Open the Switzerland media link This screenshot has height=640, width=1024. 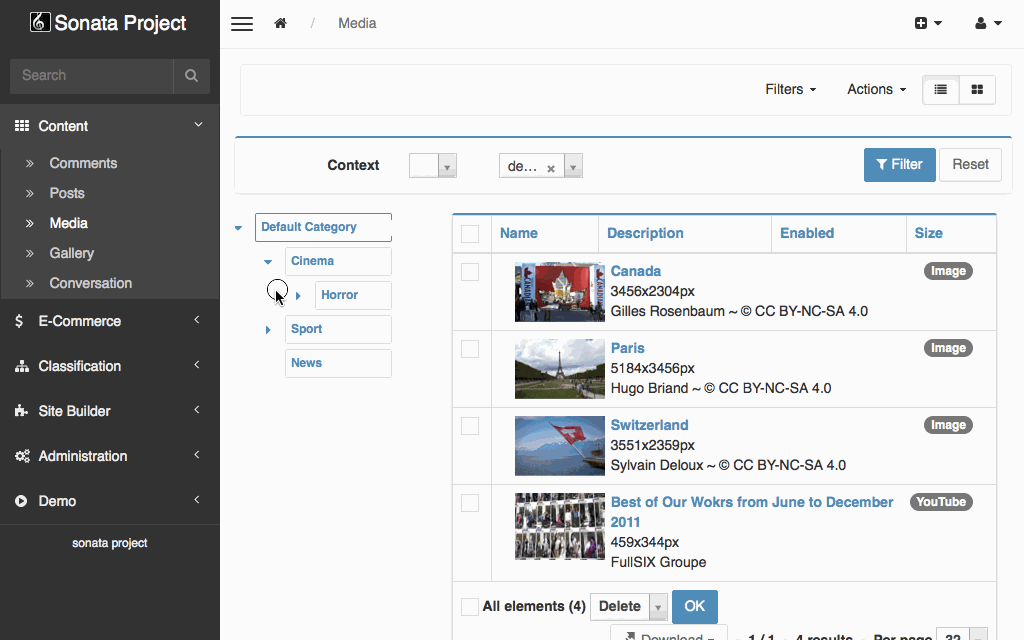coord(649,425)
